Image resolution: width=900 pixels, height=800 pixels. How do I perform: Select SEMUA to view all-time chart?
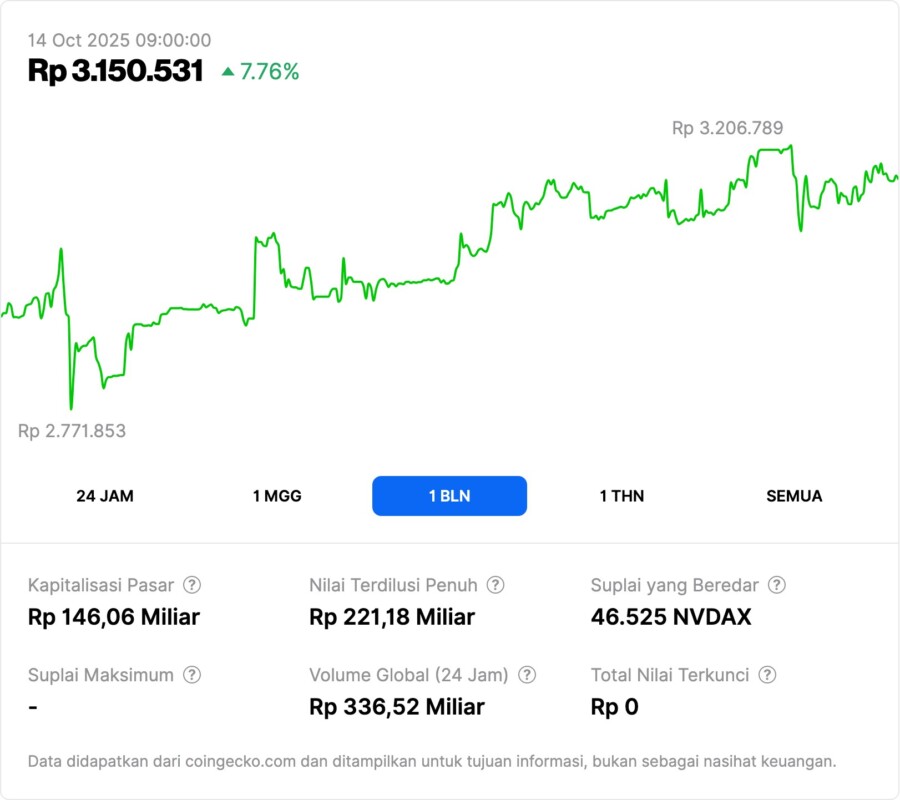coord(794,496)
